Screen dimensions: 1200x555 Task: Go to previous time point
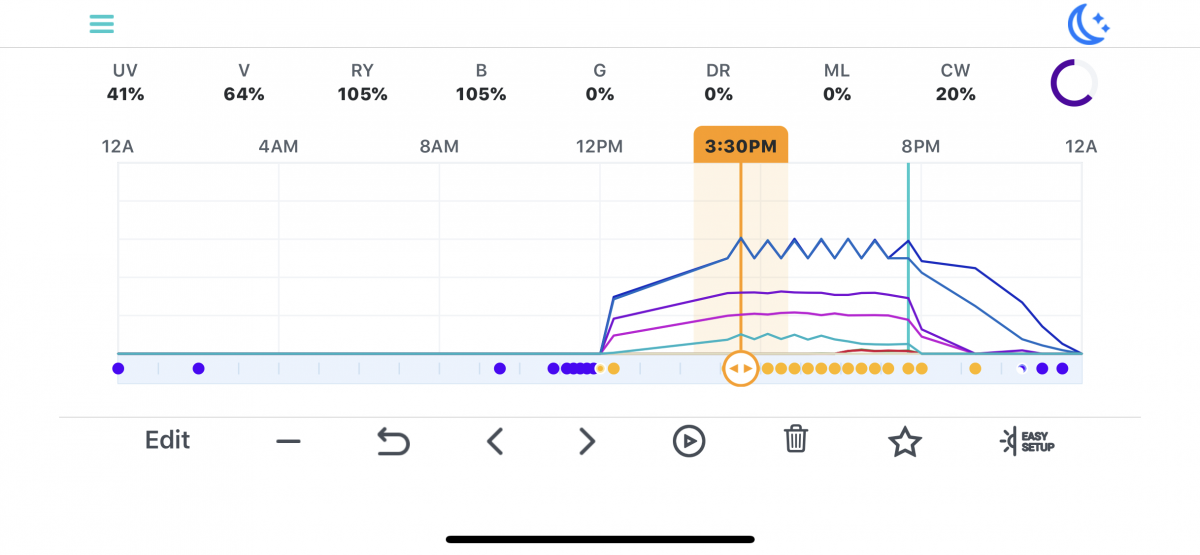494,441
